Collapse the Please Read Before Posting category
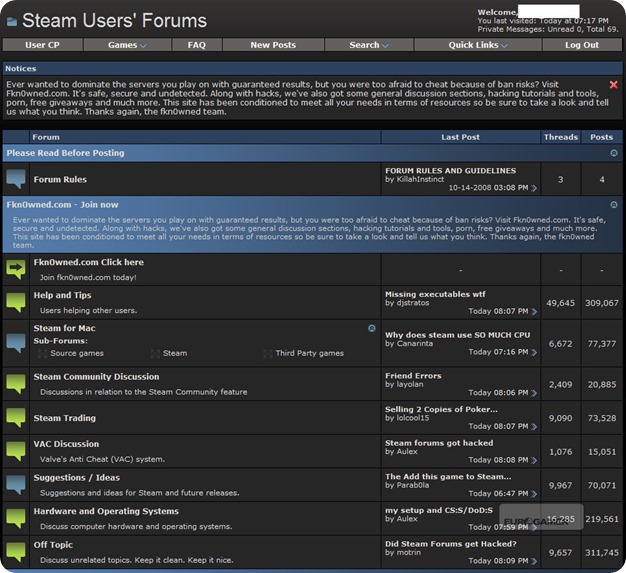Image resolution: width=626 pixels, height=573 pixels. tap(613, 153)
